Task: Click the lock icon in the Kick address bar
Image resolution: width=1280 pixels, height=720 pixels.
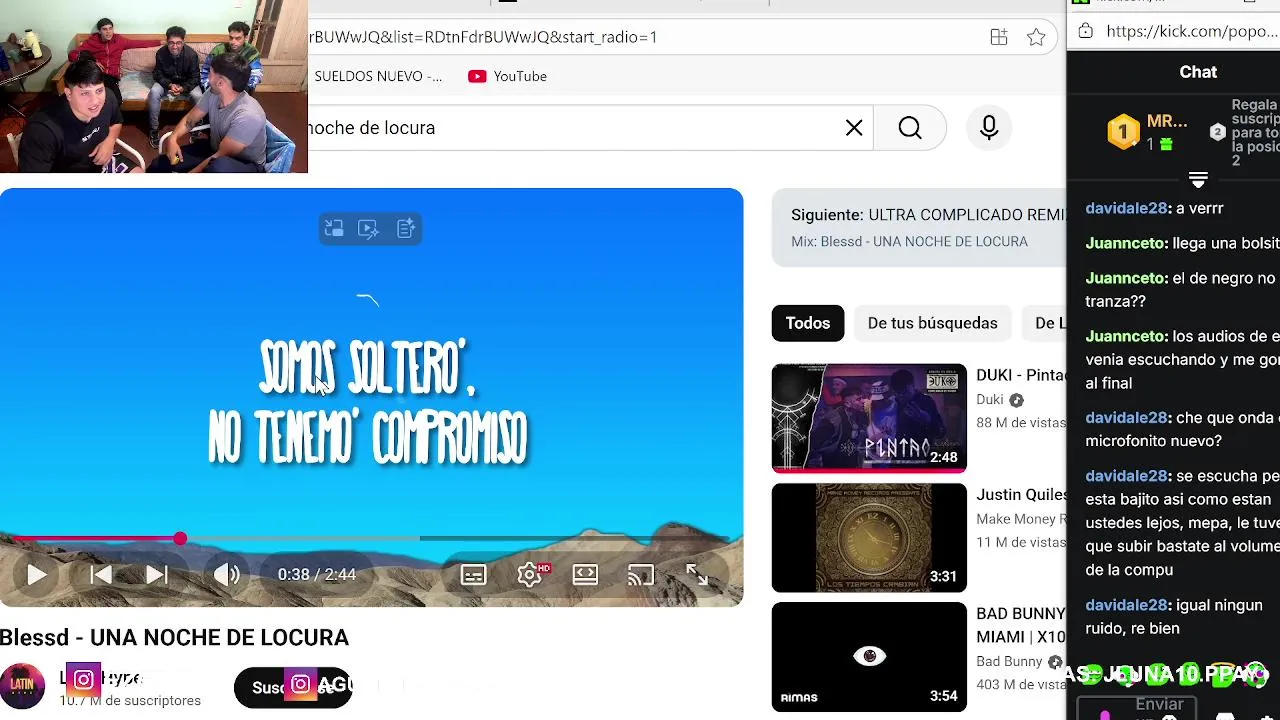Action: tap(1086, 31)
